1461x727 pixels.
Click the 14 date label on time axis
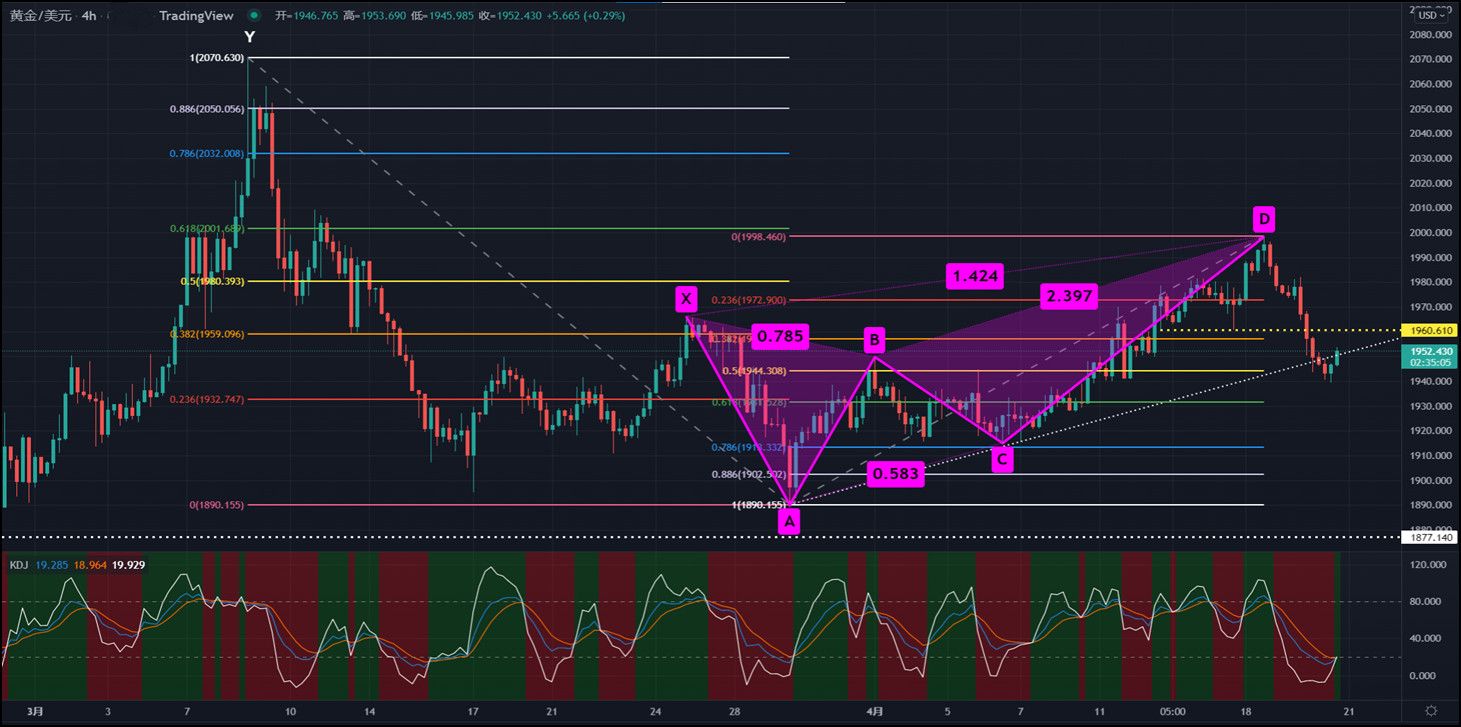point(370,711)
